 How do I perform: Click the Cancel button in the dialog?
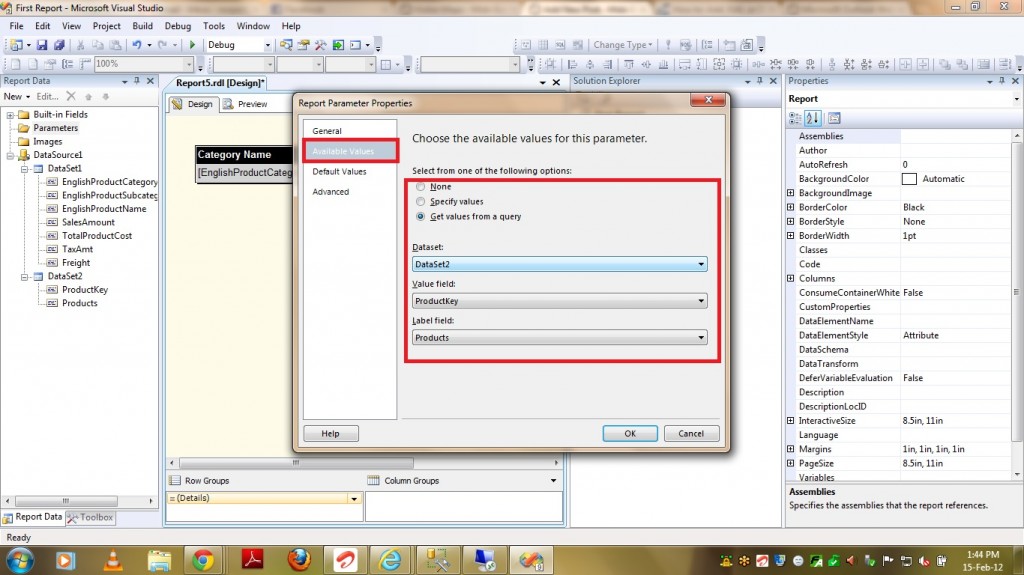[691, 434]
